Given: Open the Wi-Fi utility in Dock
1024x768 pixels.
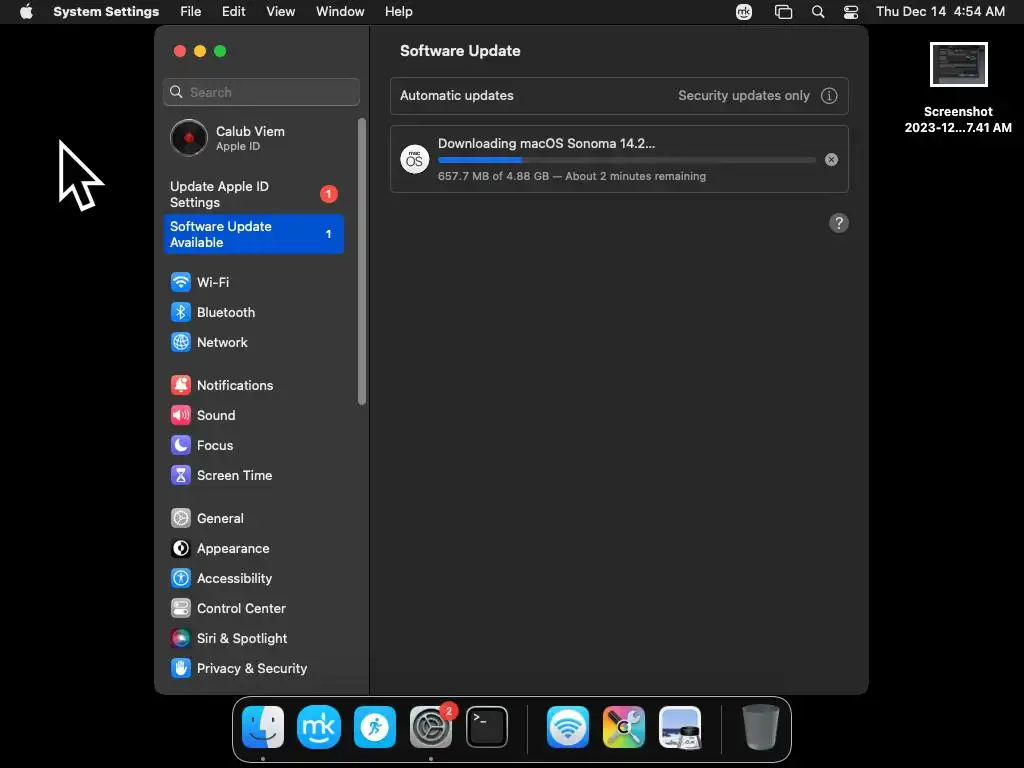Looking at the screenshot, I should tap(568, 727).
